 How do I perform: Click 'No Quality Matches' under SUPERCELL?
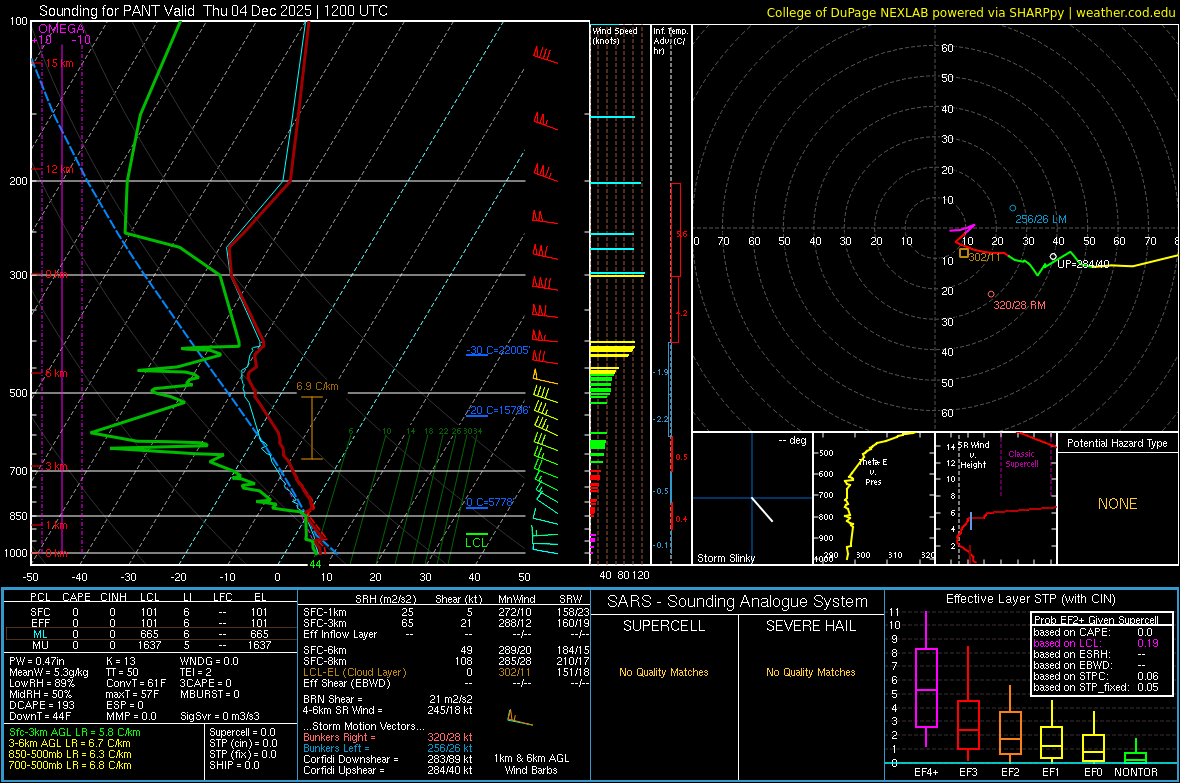[x=664, y=672]
